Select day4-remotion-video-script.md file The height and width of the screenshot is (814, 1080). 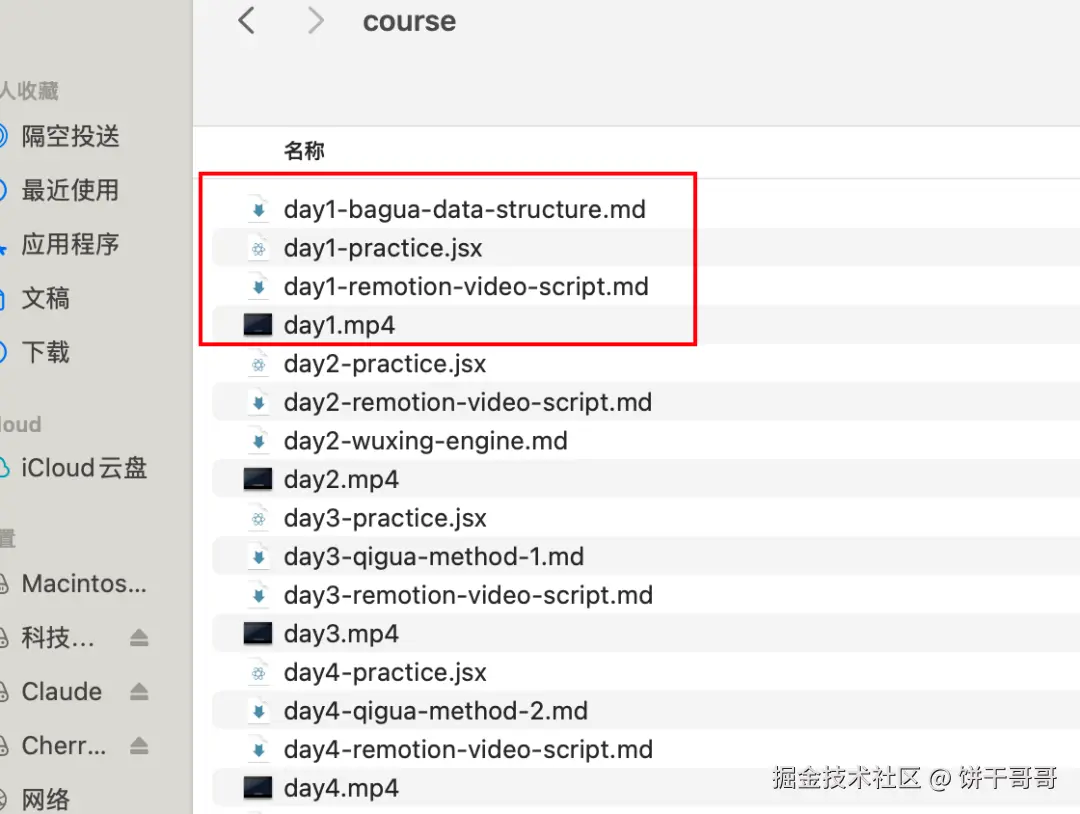coord(467,749)
